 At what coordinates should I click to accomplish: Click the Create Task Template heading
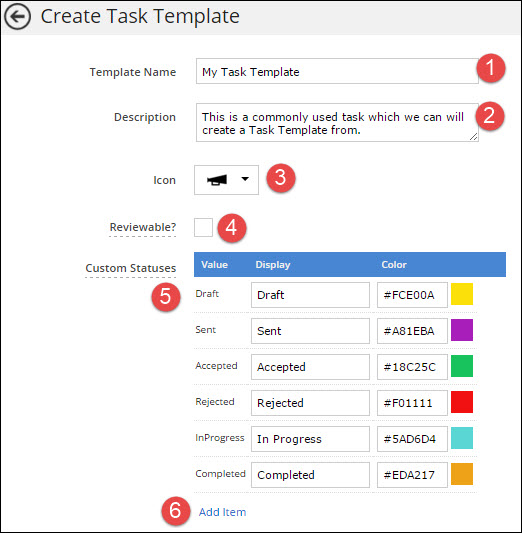coord(140,16)
